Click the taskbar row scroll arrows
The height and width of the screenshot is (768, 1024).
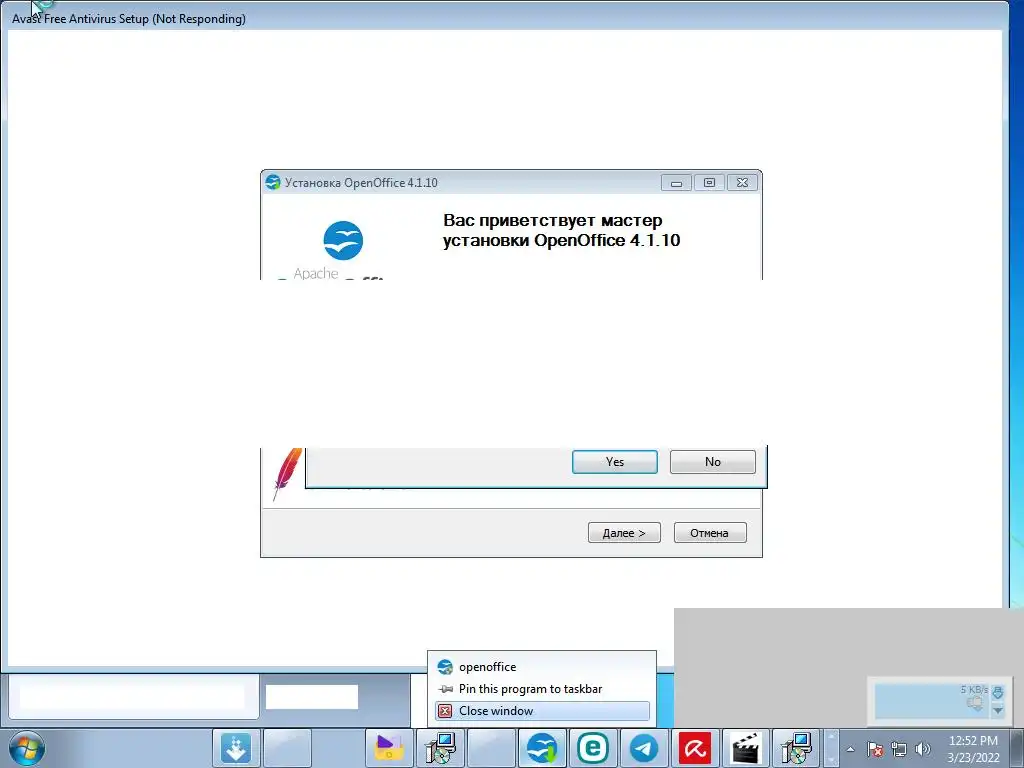click(831, 748)
